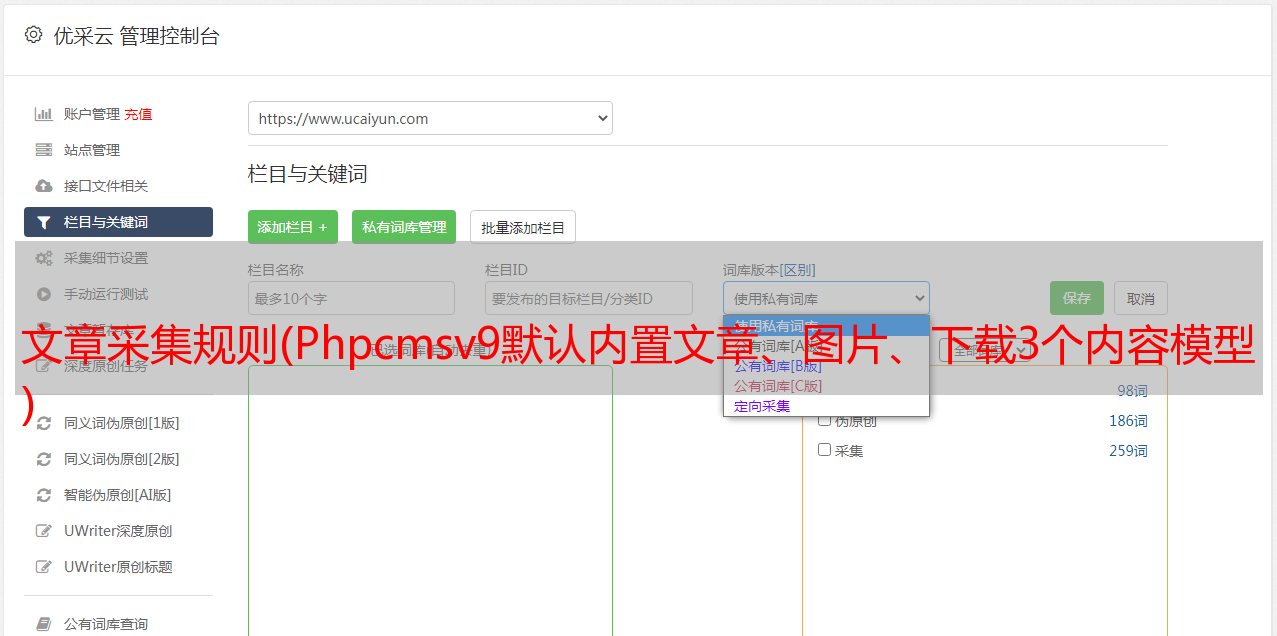Click the refresh icon for 同义词伪原创[1版]
The height and width of the screenshot is (636, 1277).
coord(43,423)
